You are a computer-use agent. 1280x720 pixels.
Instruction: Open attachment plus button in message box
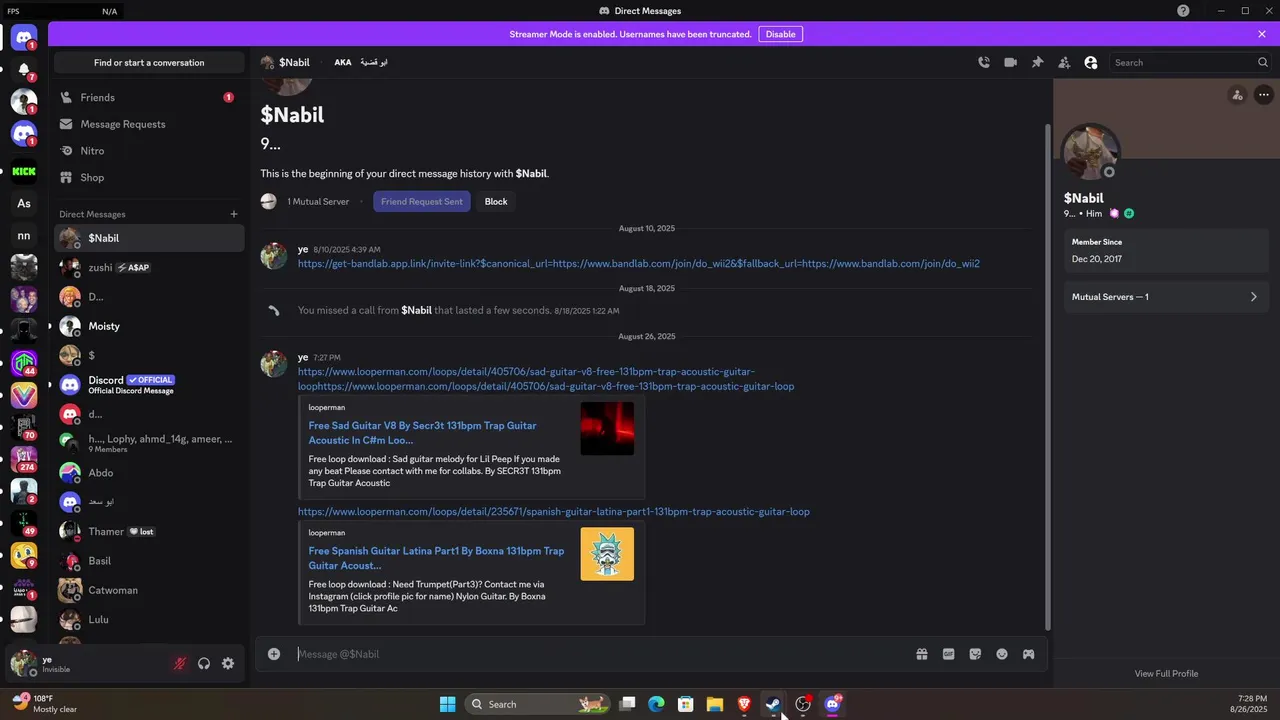(274, 654)
